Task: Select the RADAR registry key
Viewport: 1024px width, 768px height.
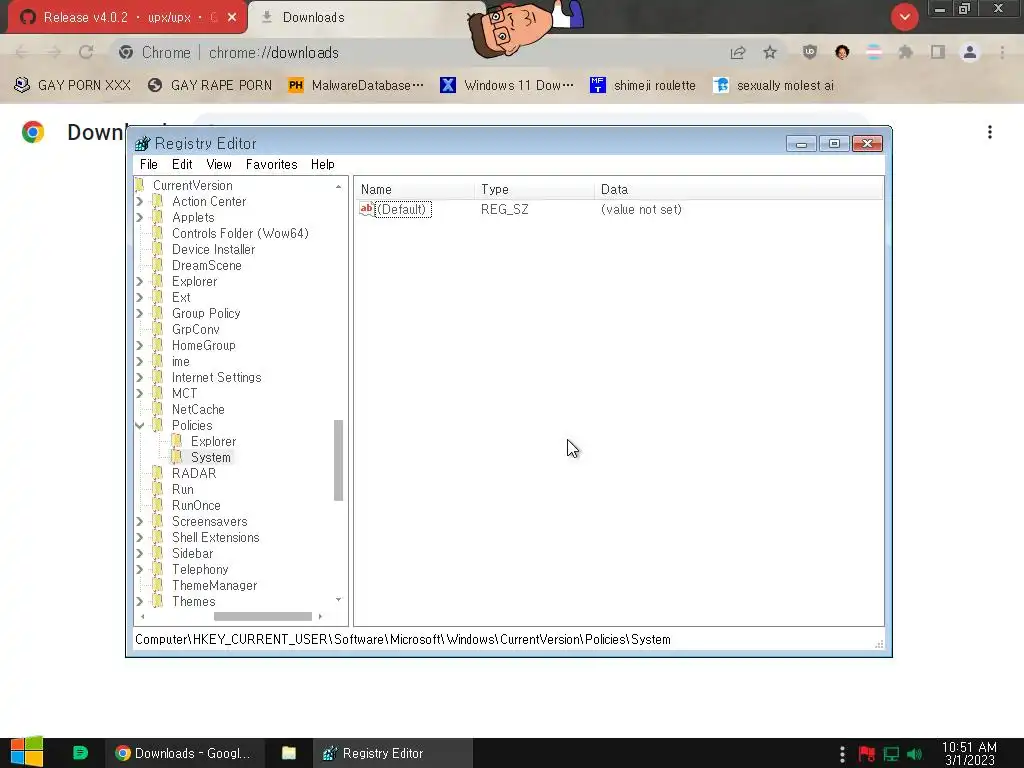Action: 193,473
